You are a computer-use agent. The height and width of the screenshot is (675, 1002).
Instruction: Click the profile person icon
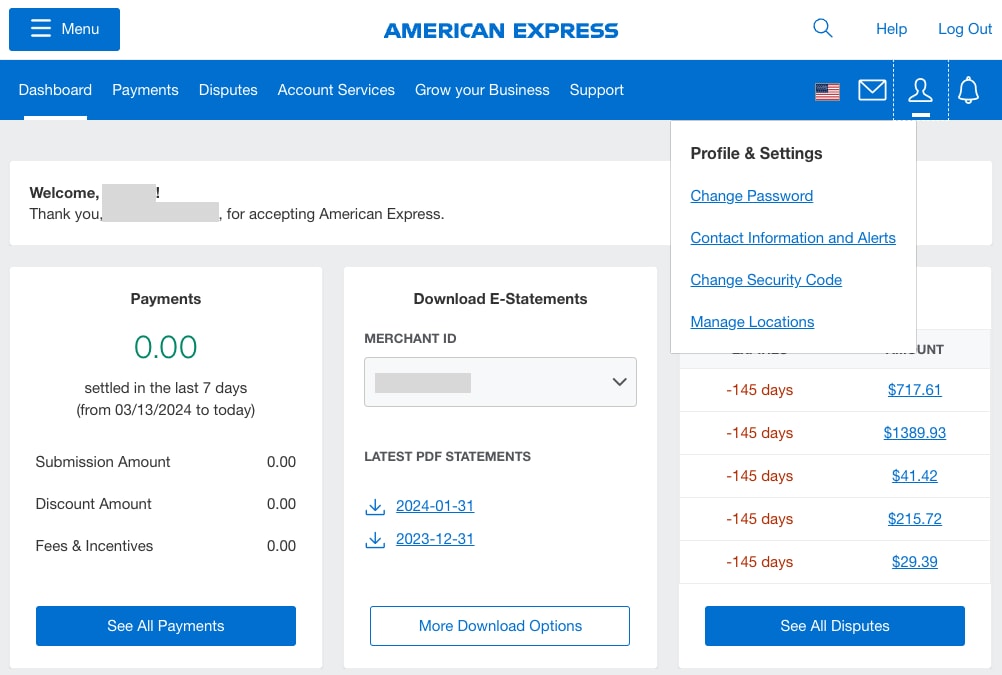pyautogui.click(x=919, y=89)
